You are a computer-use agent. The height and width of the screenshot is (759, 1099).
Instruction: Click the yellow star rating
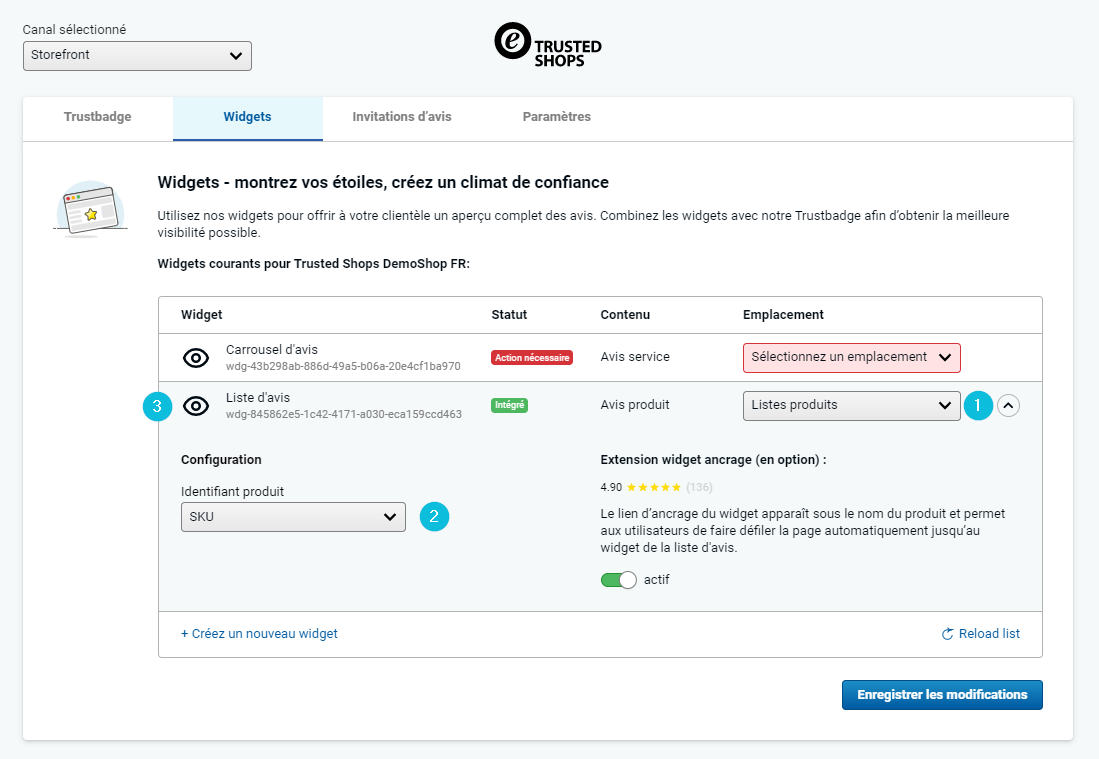[x=654, y=487]
